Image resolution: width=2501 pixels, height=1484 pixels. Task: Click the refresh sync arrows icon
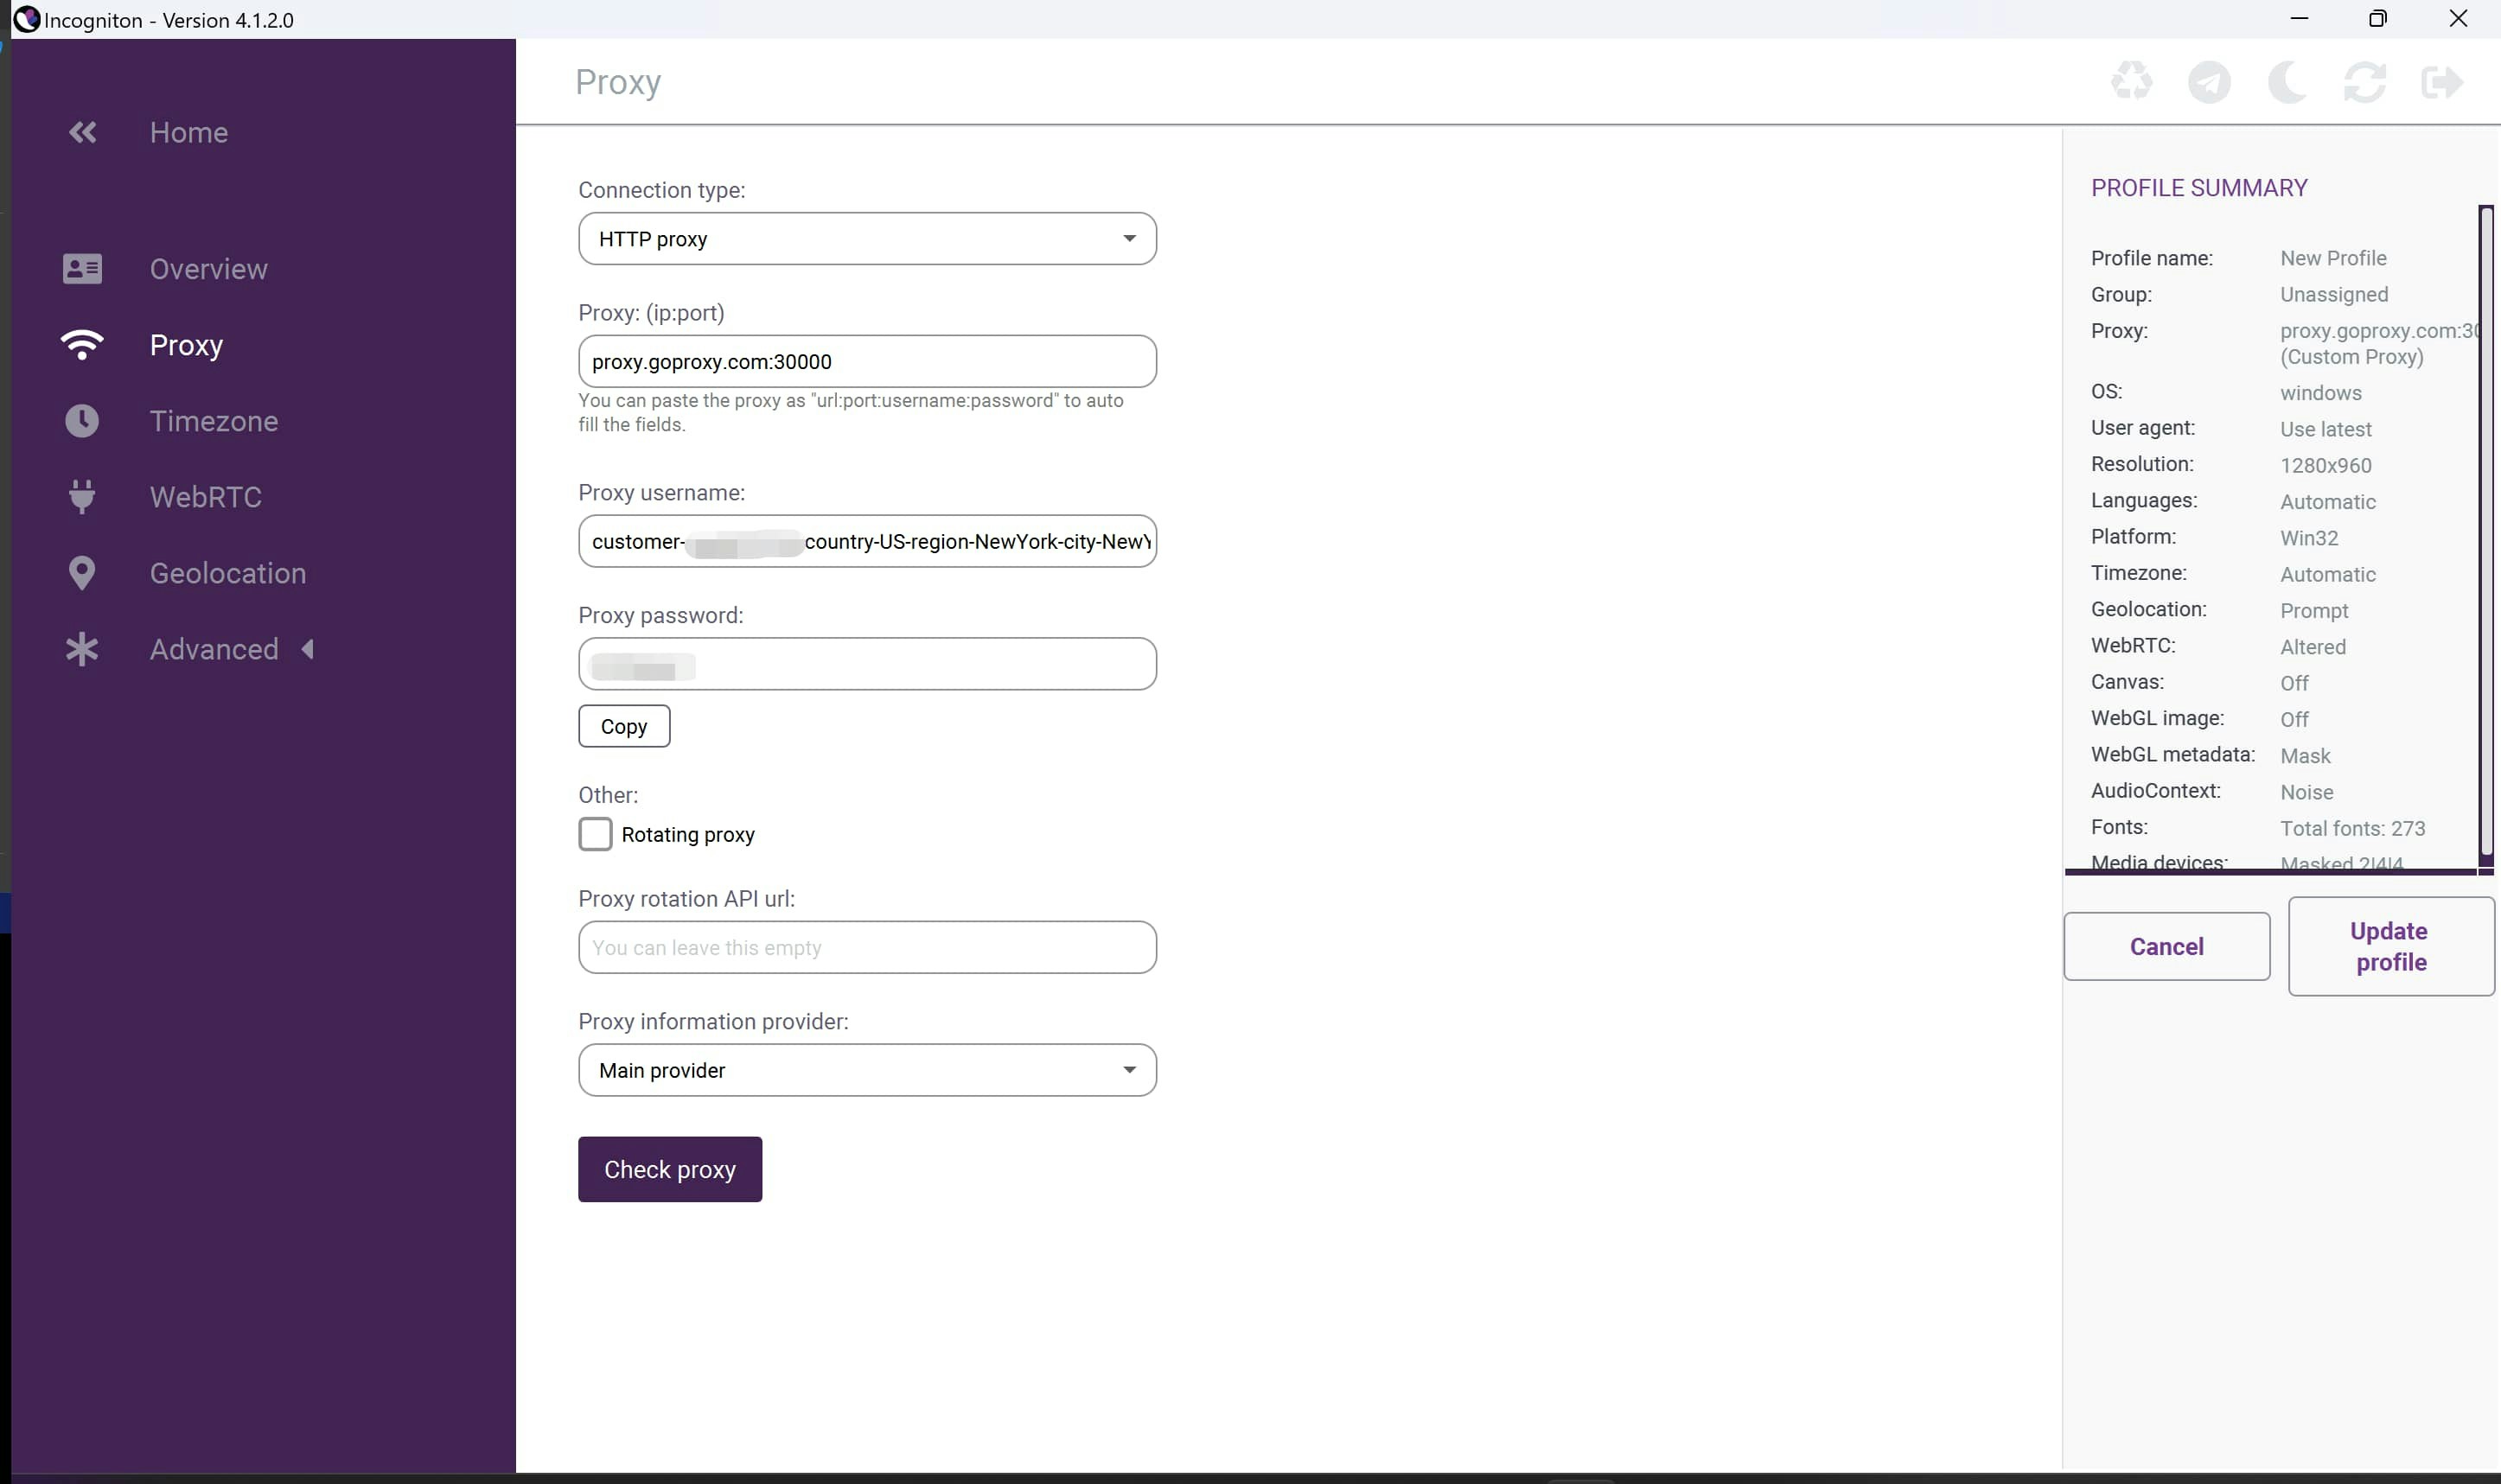coord(2364,82)
